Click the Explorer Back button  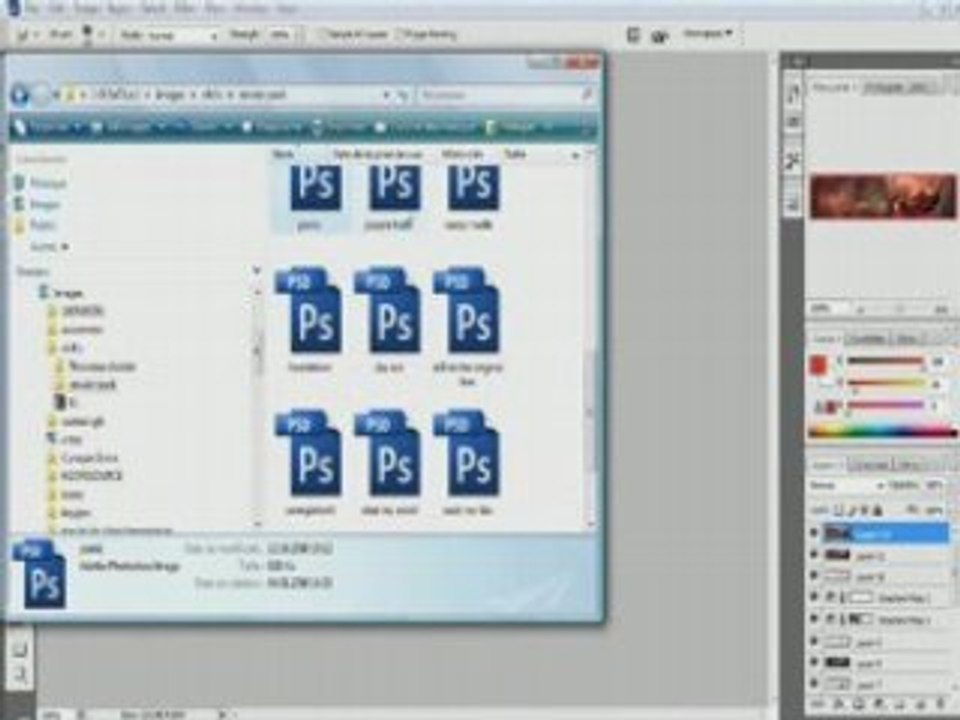[x=20, y=95]
